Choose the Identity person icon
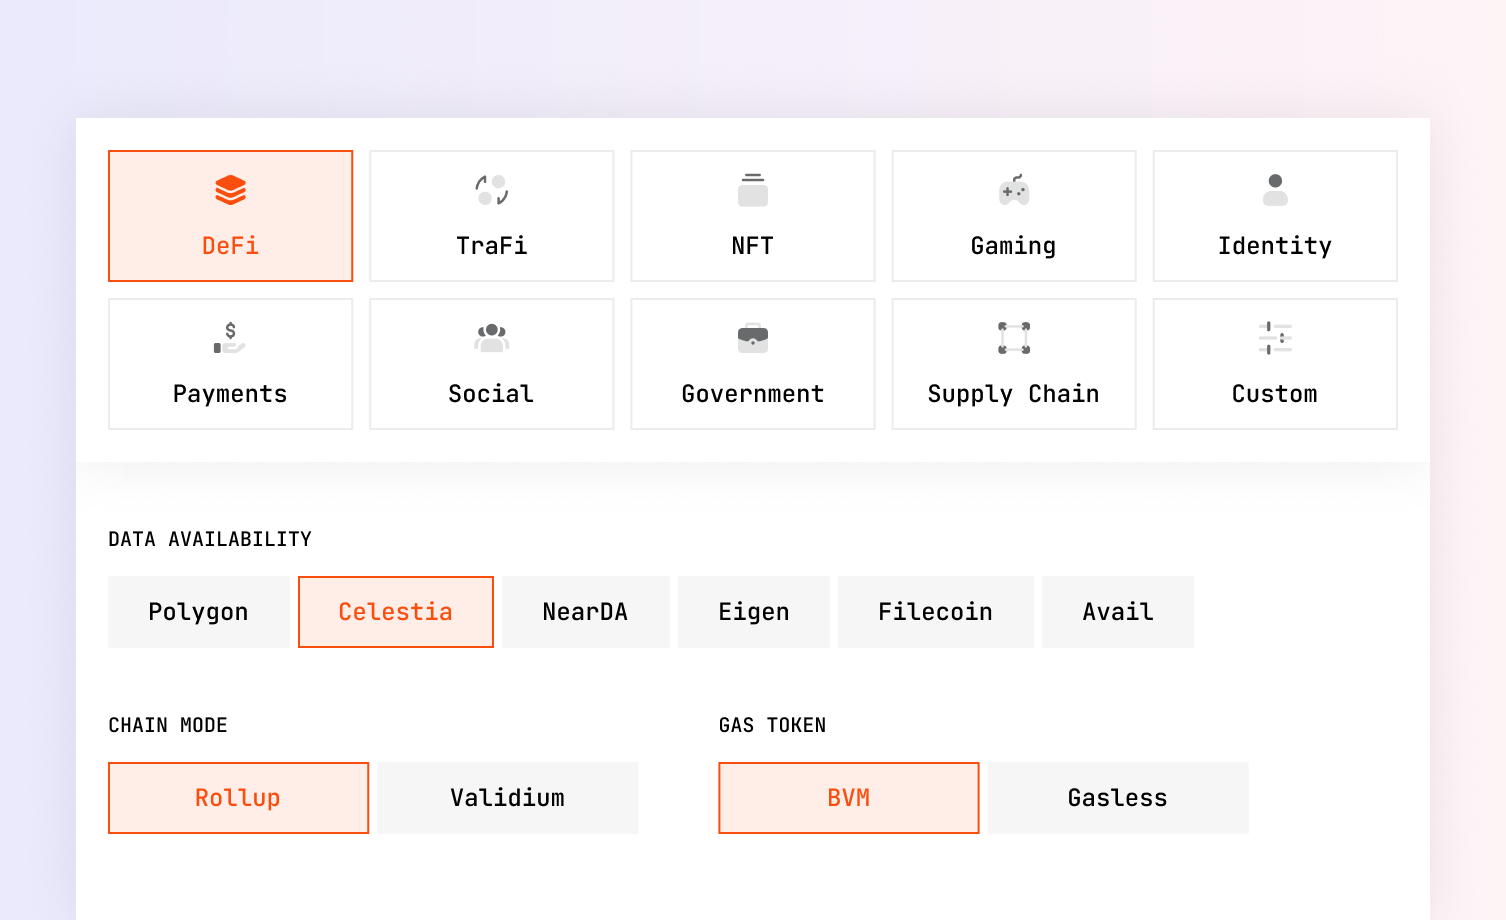The image size is (1506, 920). coord(1274,190)
